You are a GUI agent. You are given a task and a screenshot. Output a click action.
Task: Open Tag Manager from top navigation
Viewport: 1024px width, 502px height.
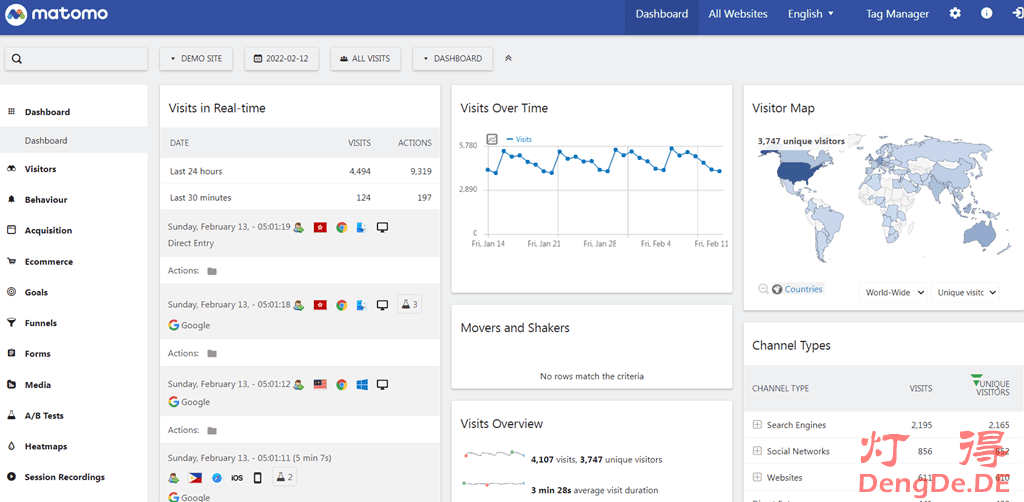[897, 14]
